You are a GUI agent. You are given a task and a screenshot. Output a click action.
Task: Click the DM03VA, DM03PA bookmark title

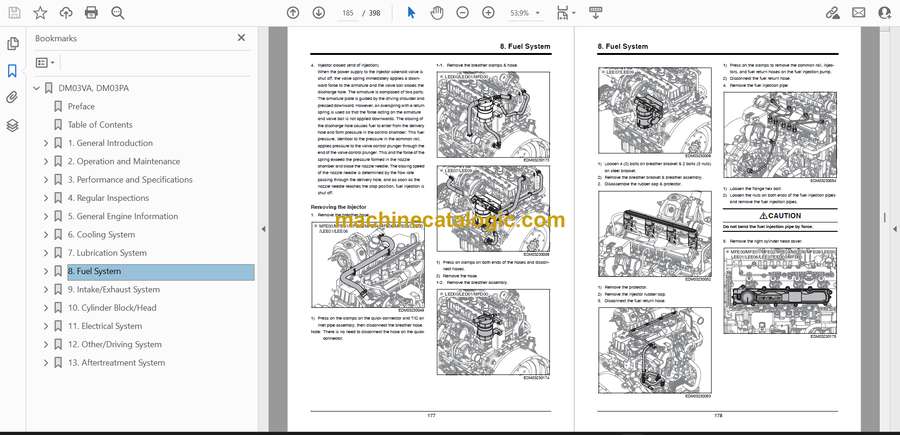pyautogui.click(x=94, y=88)
